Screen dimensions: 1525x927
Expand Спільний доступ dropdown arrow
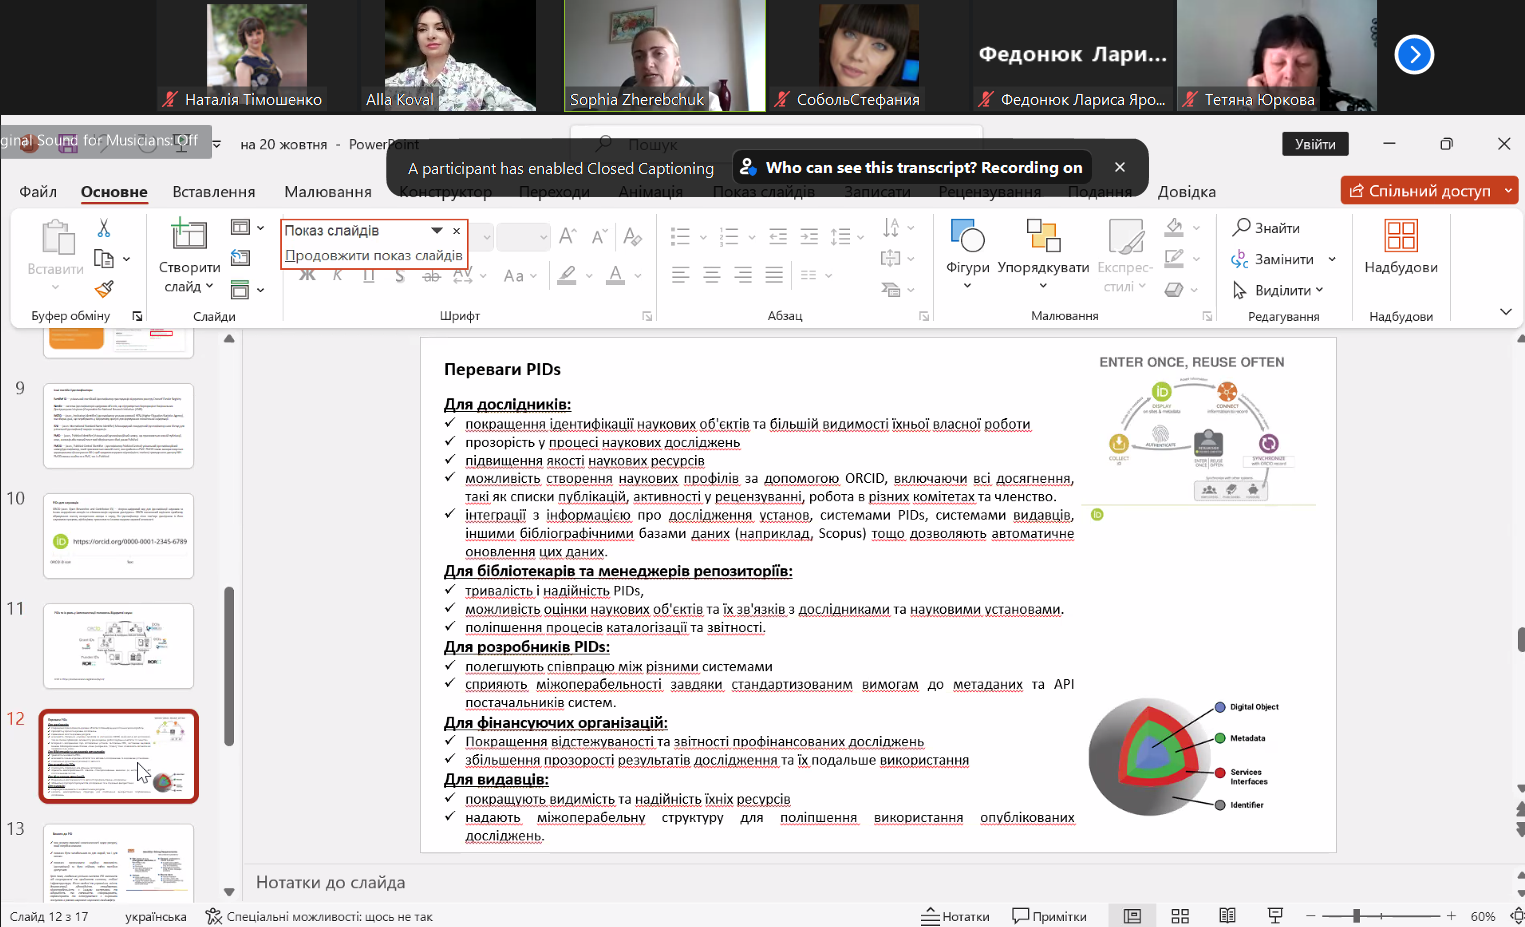[x=1508, y=190]
